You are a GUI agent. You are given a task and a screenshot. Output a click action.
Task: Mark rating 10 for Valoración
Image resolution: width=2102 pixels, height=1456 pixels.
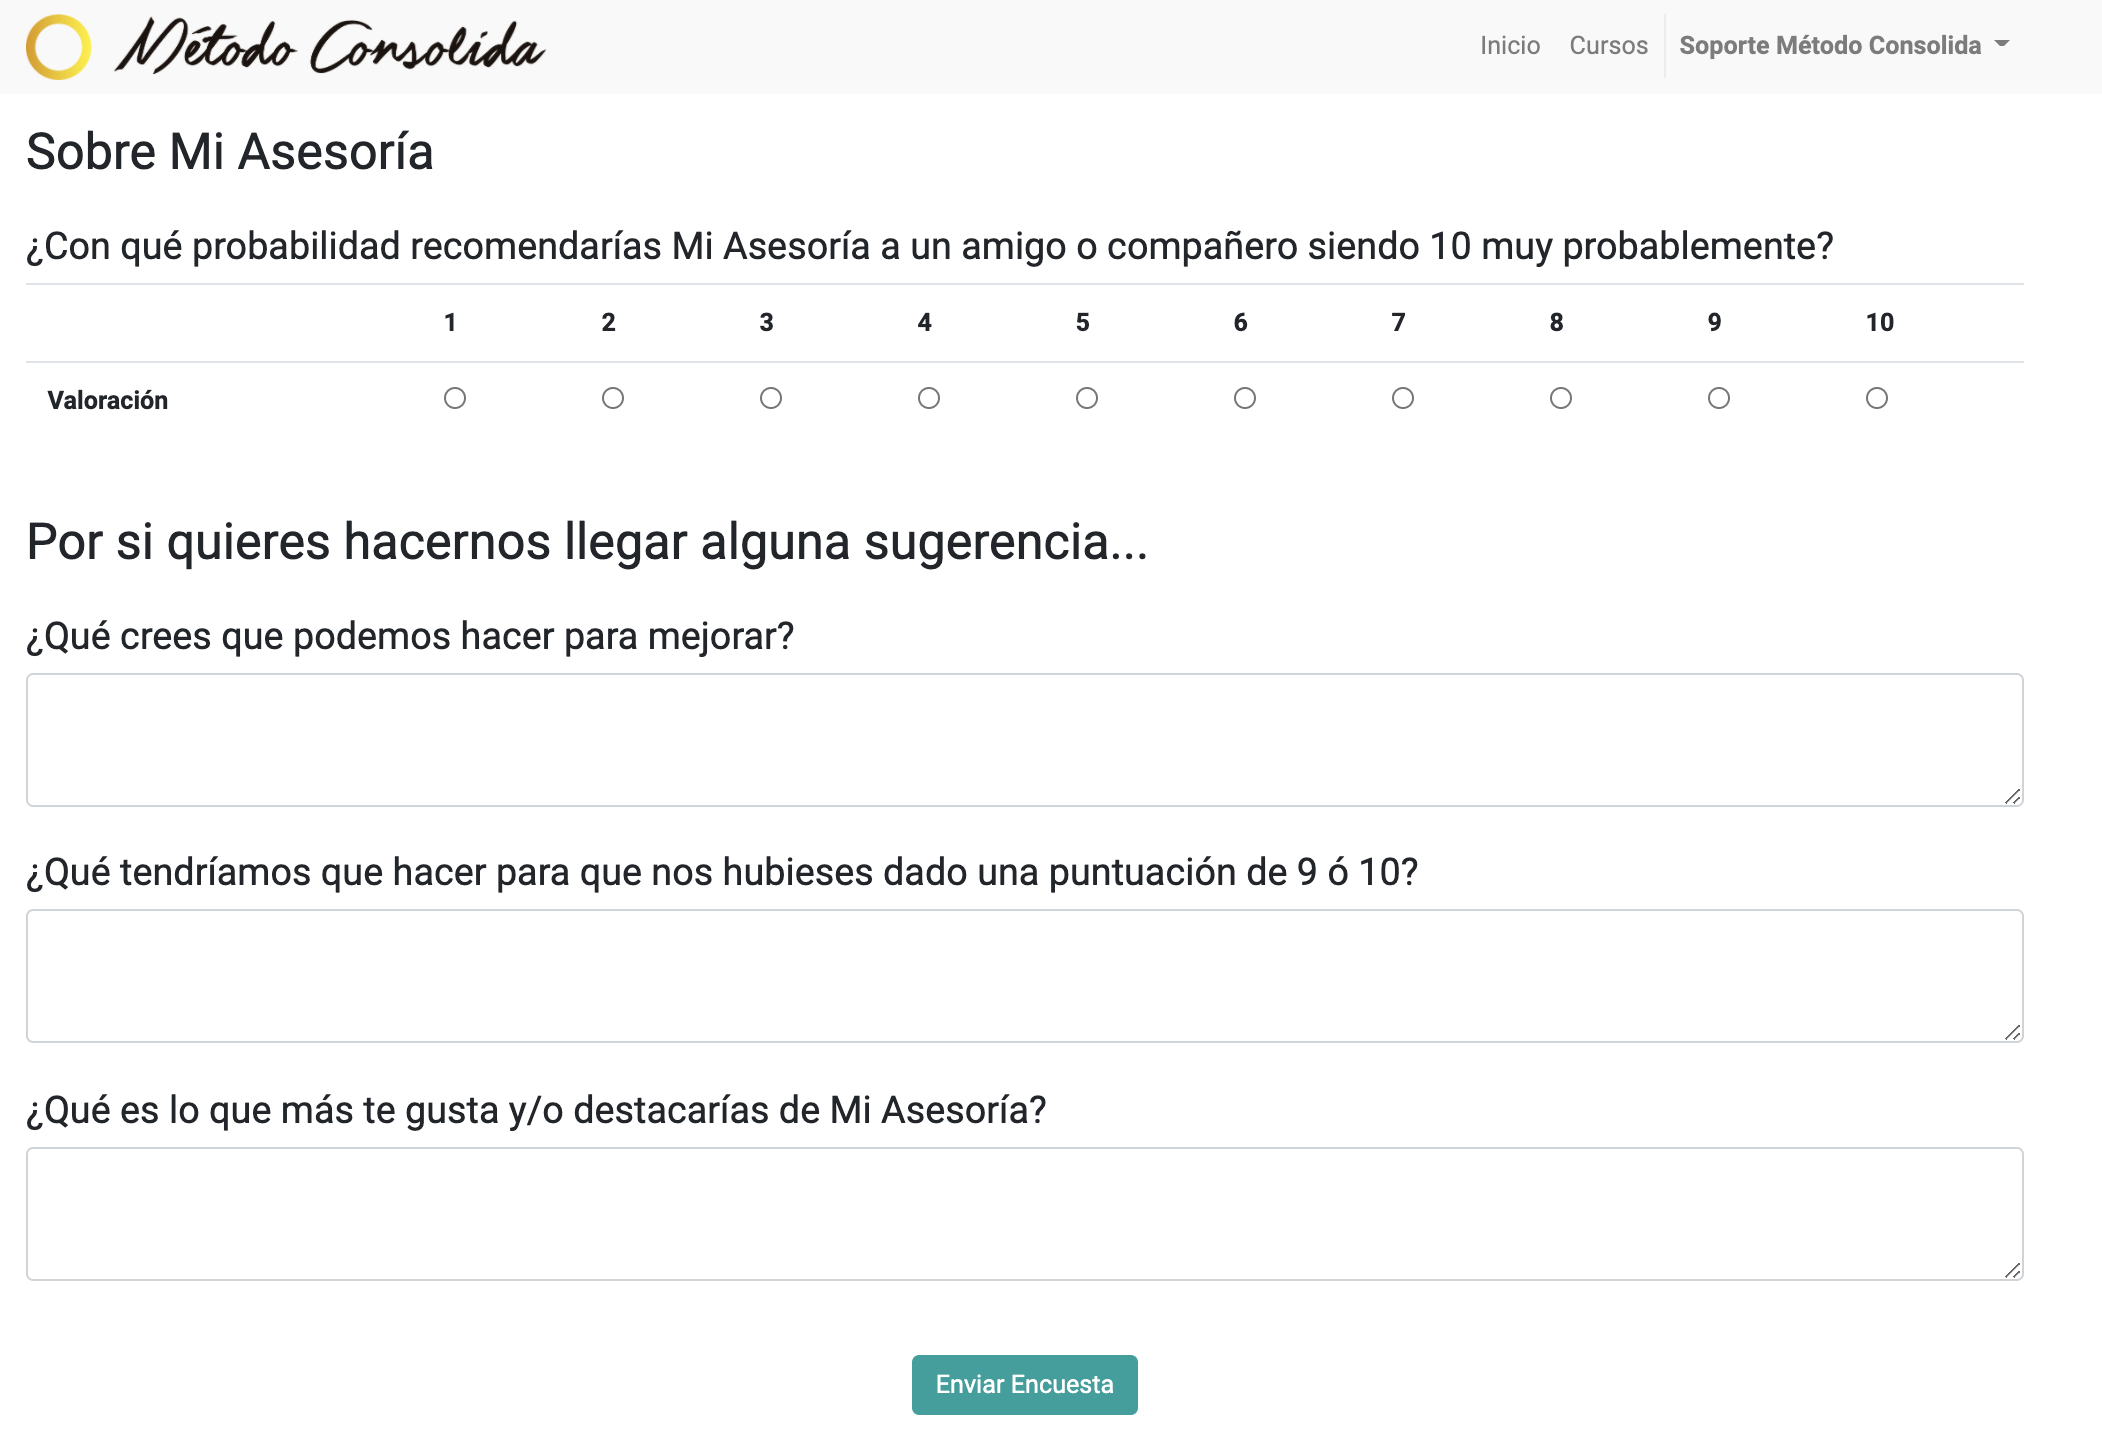1877,398
